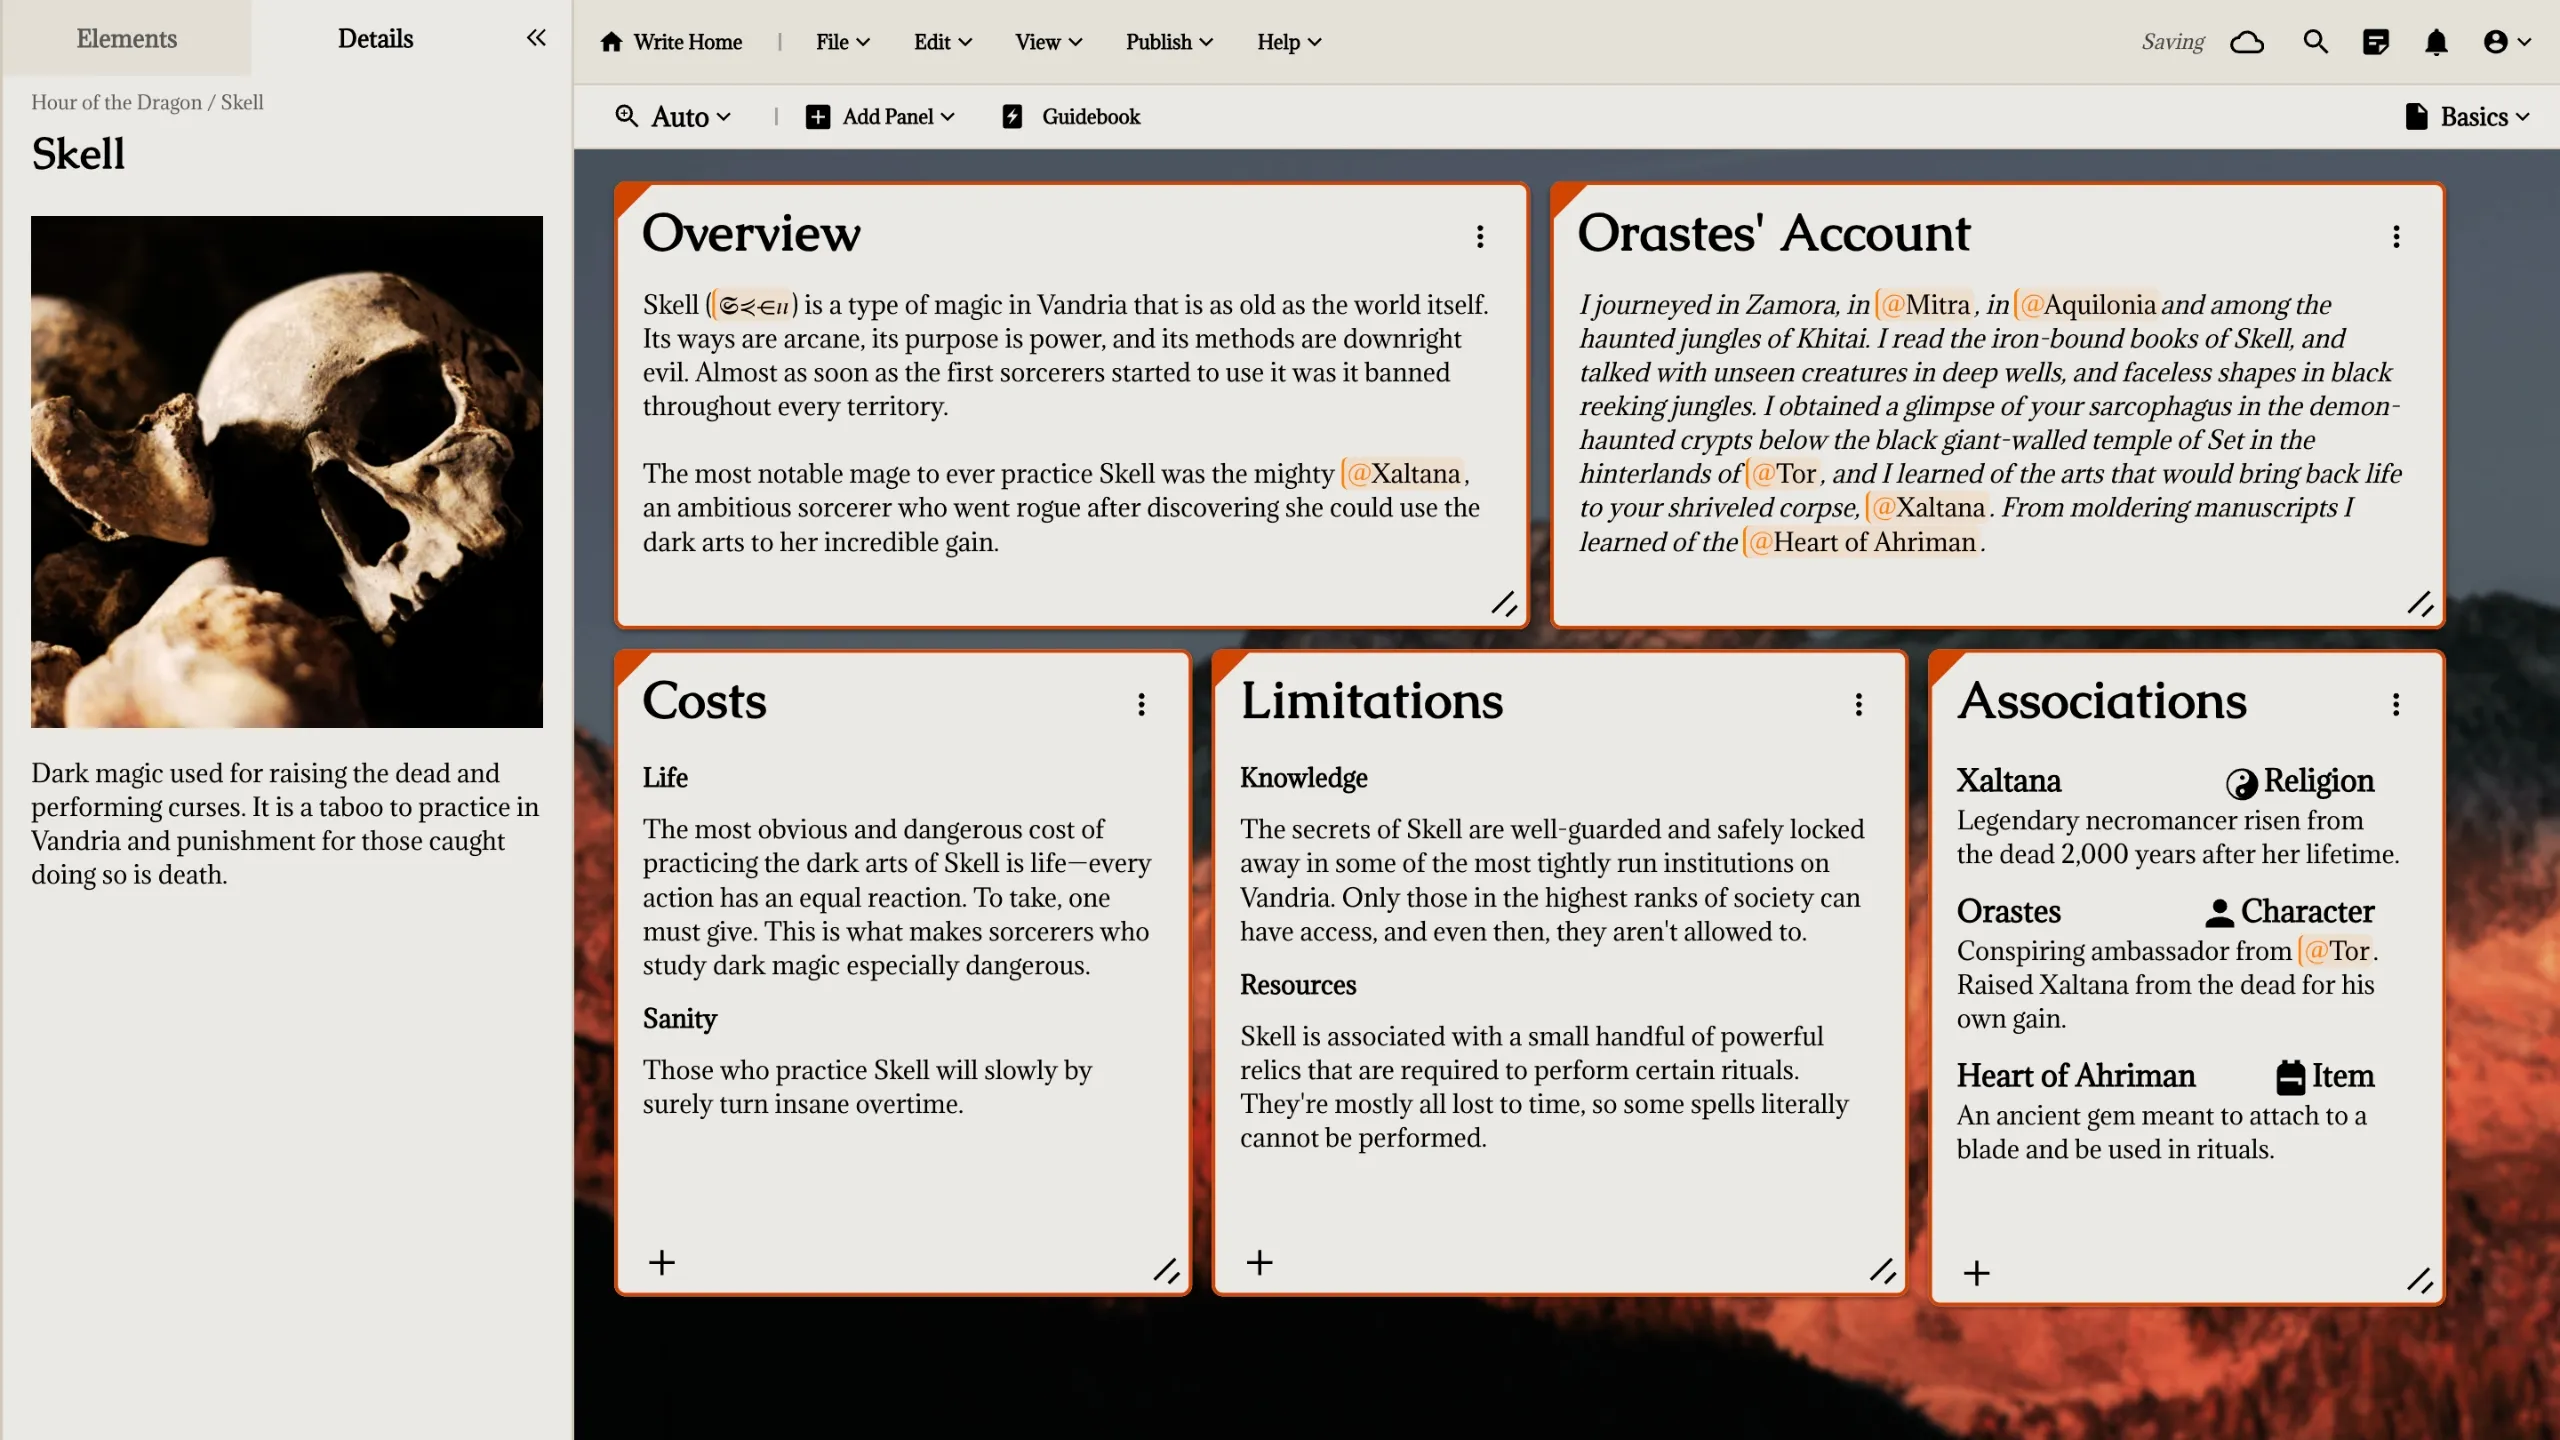The width and height of the screenshot is (2560, 1440).
Task: Switch to the Elements tab
Action: 126,38
